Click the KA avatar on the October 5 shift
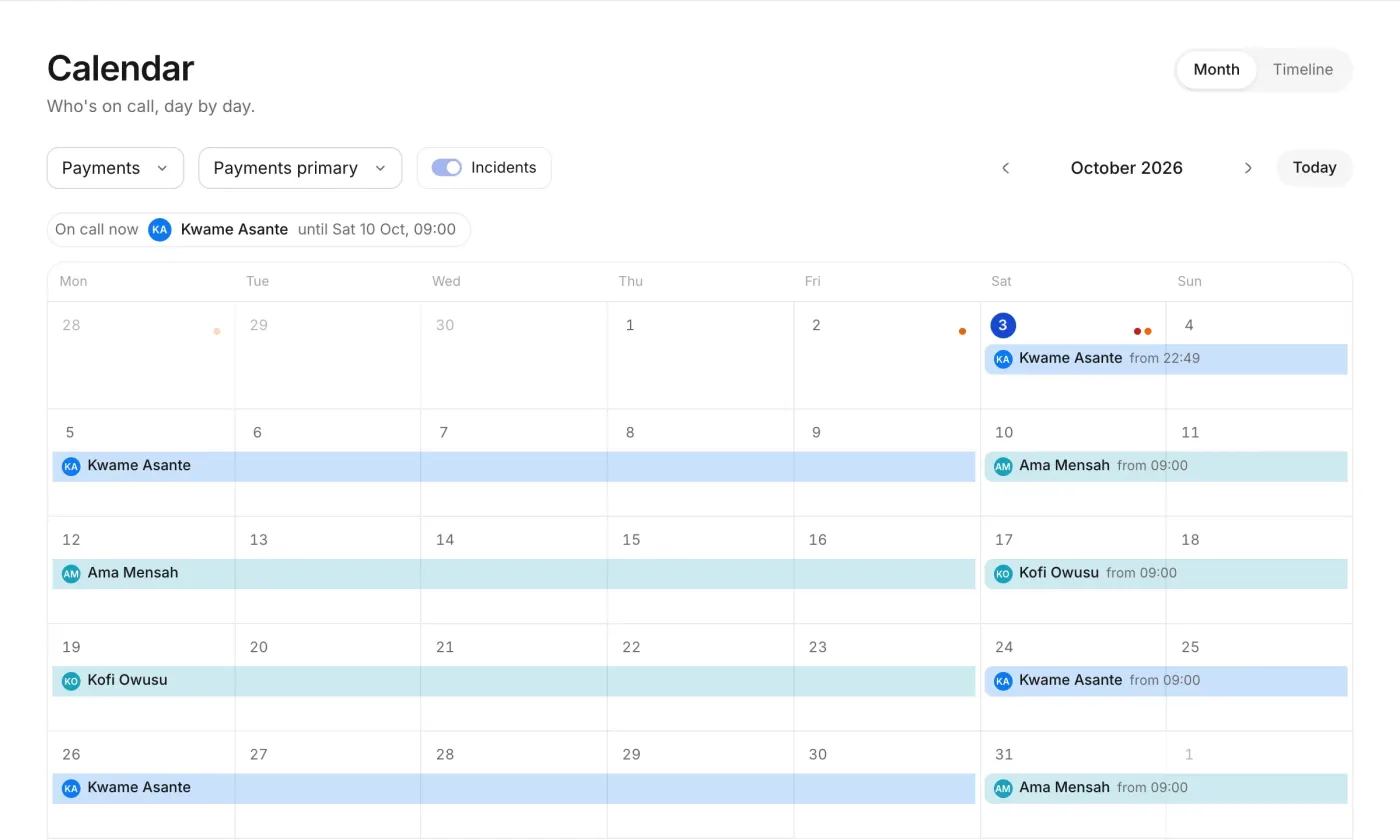This screenshot has height=840, width=1400. 71,466
